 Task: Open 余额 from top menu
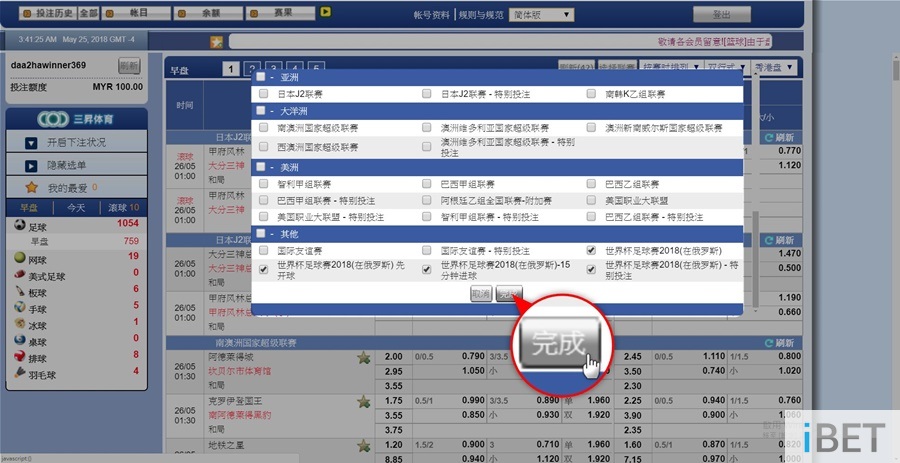click(208, 13)
